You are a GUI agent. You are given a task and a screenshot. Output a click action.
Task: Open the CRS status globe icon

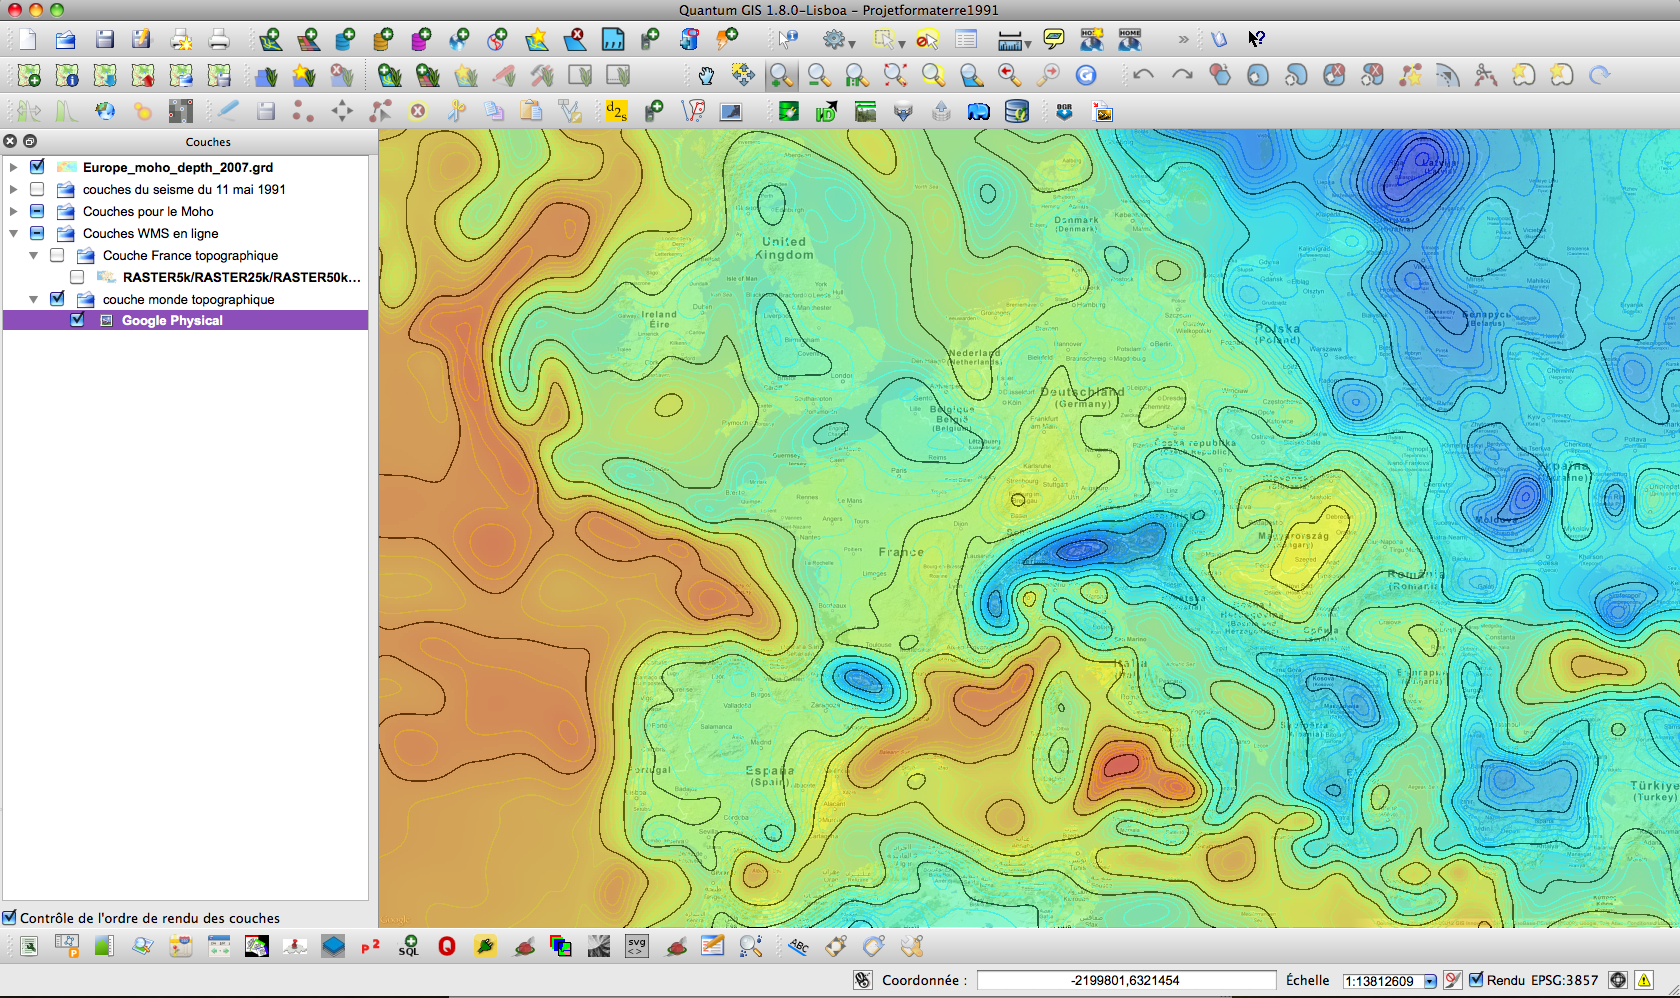click(1617, 980)
